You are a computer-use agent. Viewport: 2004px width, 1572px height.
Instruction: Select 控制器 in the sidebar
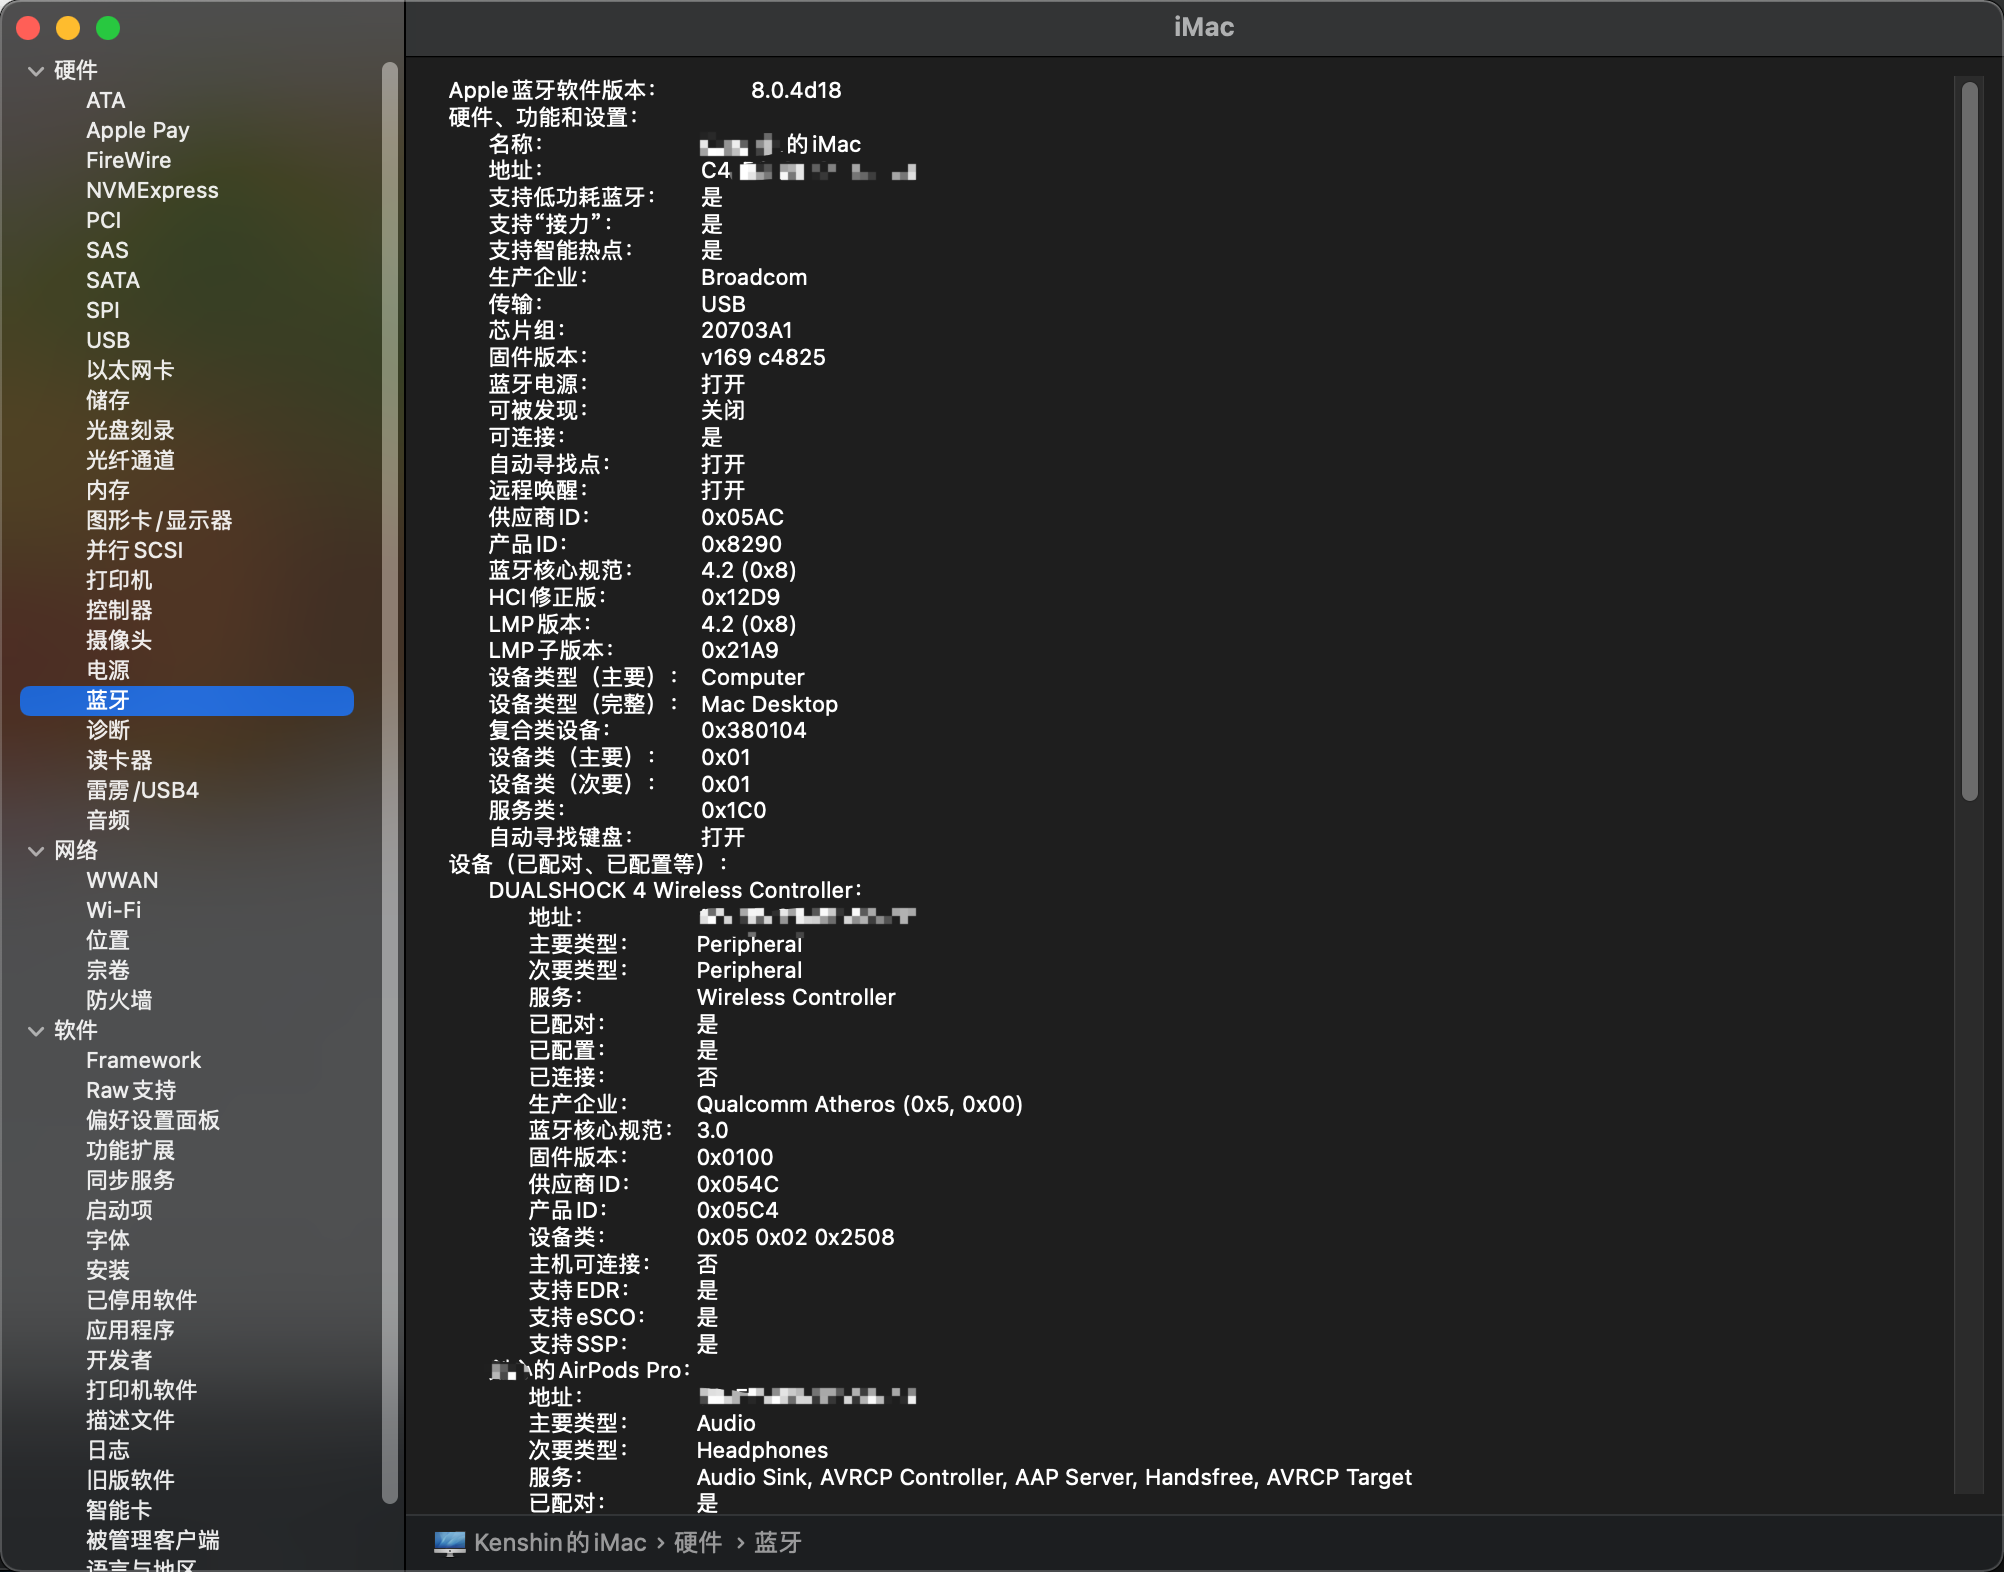(119, 610)
